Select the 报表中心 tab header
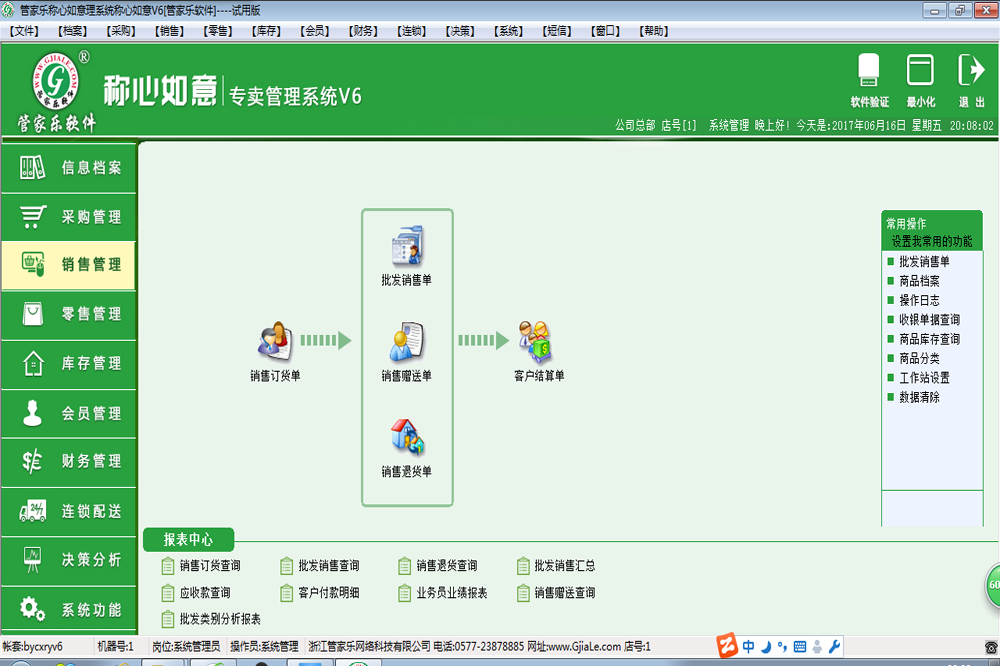The height and width of the screenshot is (666, 1000). (x=188, y=540)
